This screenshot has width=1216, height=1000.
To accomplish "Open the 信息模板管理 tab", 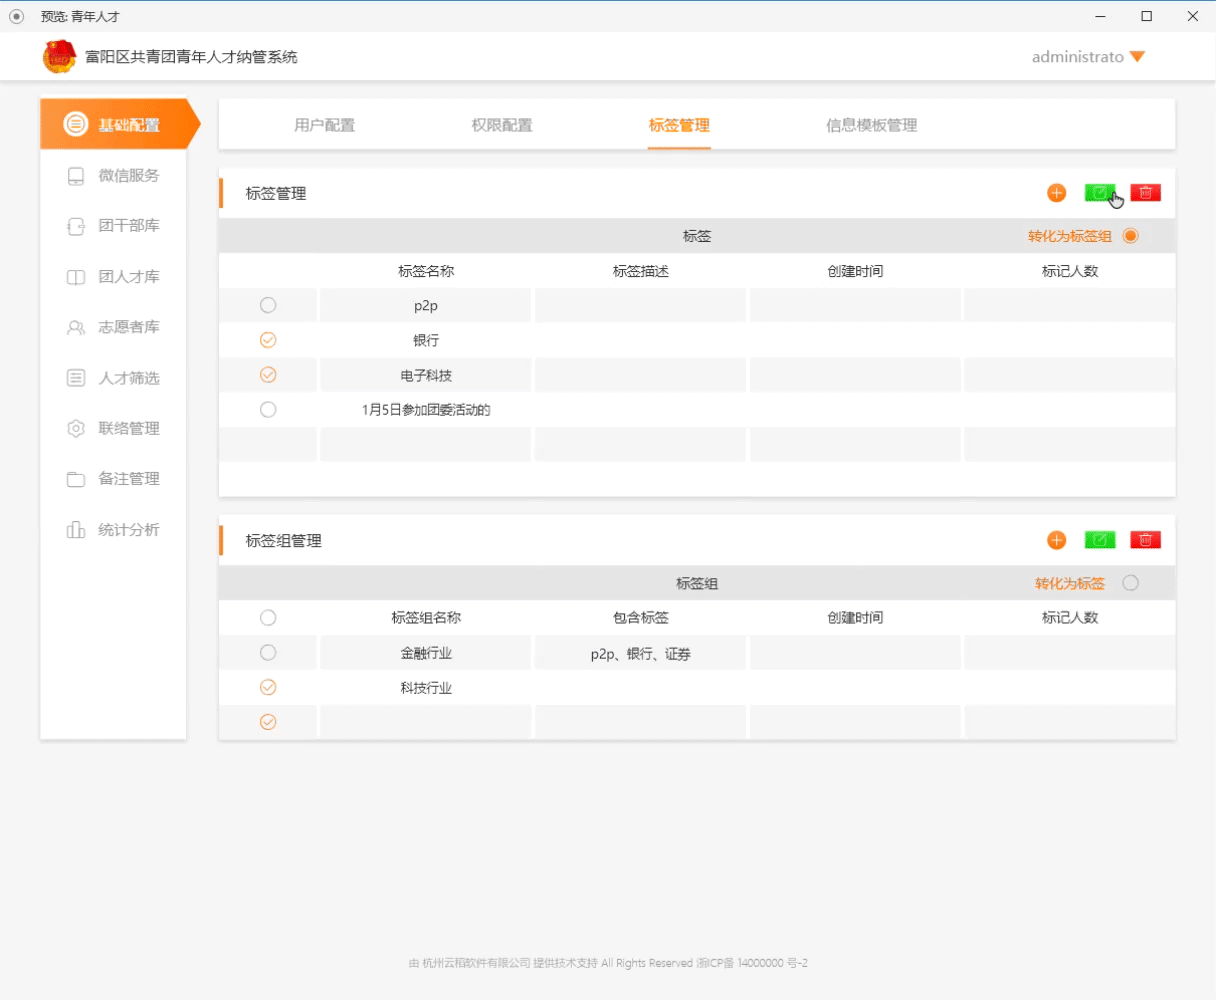I will click(872, 125).
